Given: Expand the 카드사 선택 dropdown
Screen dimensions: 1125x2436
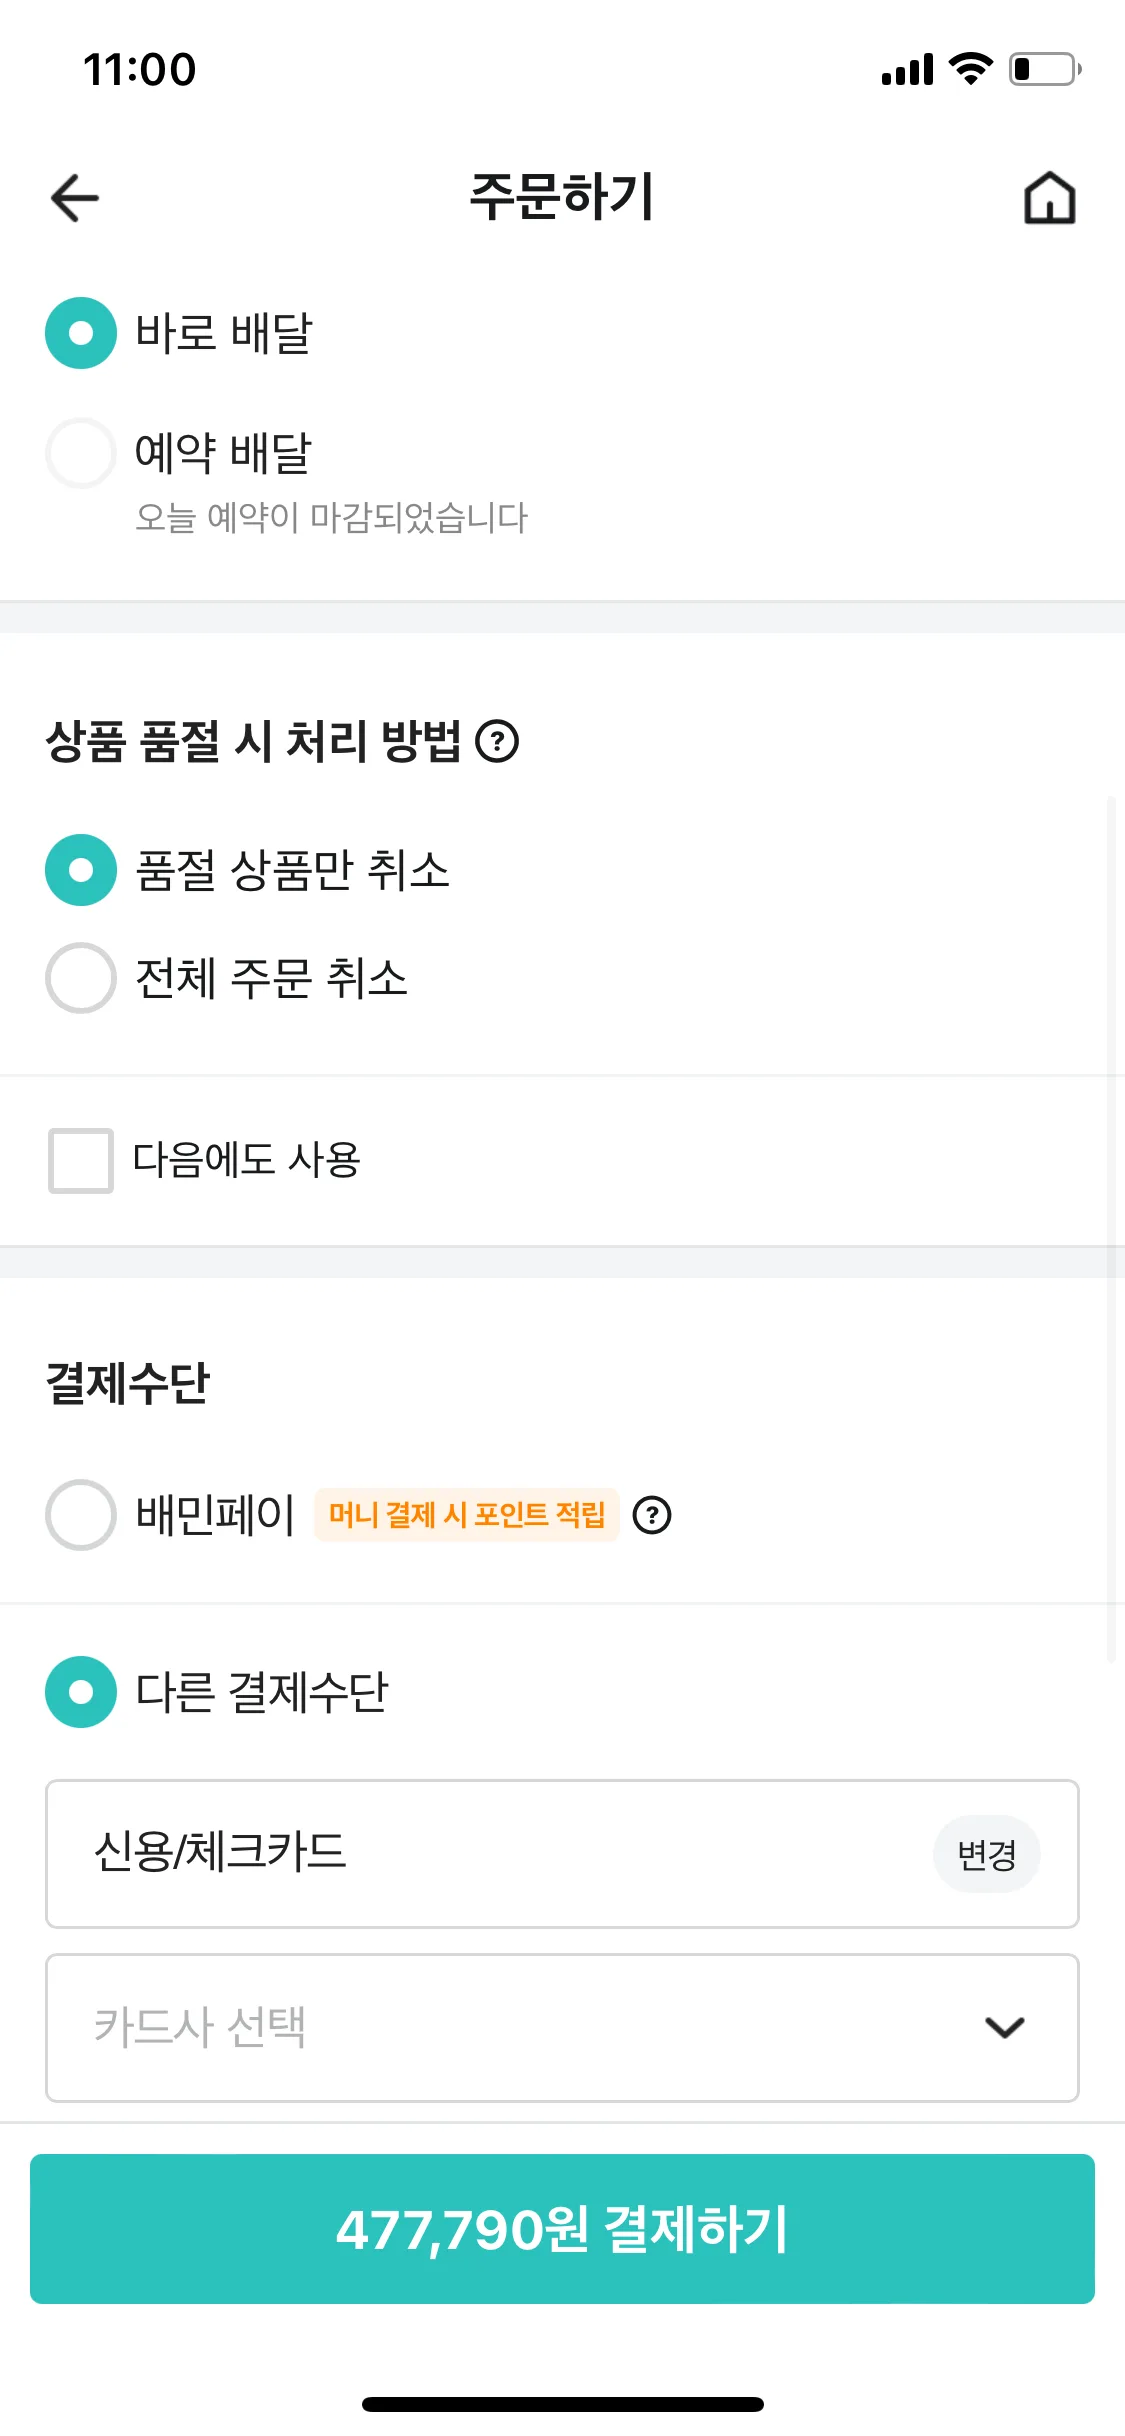Looking at the screenshot, I should tap(562, 2028).
